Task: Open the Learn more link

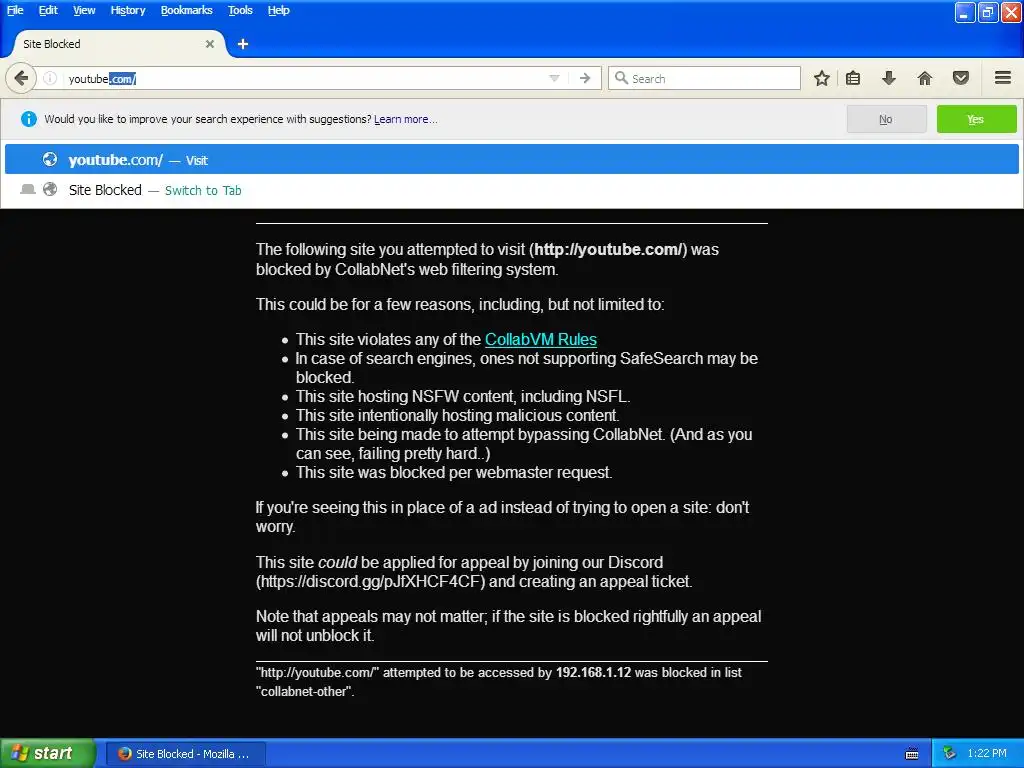Action: (405, 120)
